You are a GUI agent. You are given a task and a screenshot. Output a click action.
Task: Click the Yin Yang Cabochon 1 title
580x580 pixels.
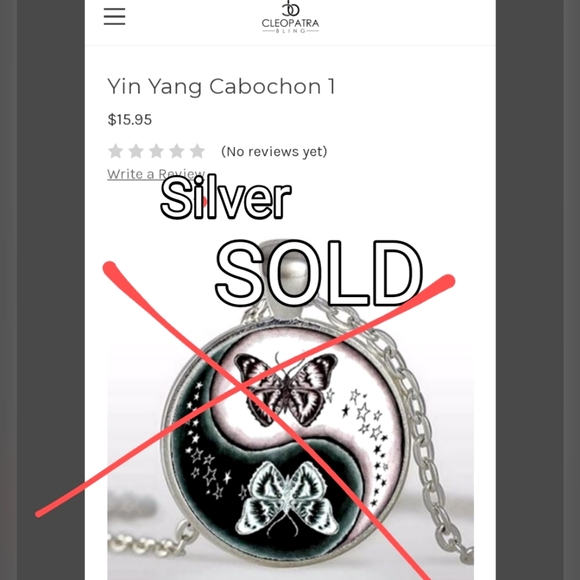[x=221, y=87]
